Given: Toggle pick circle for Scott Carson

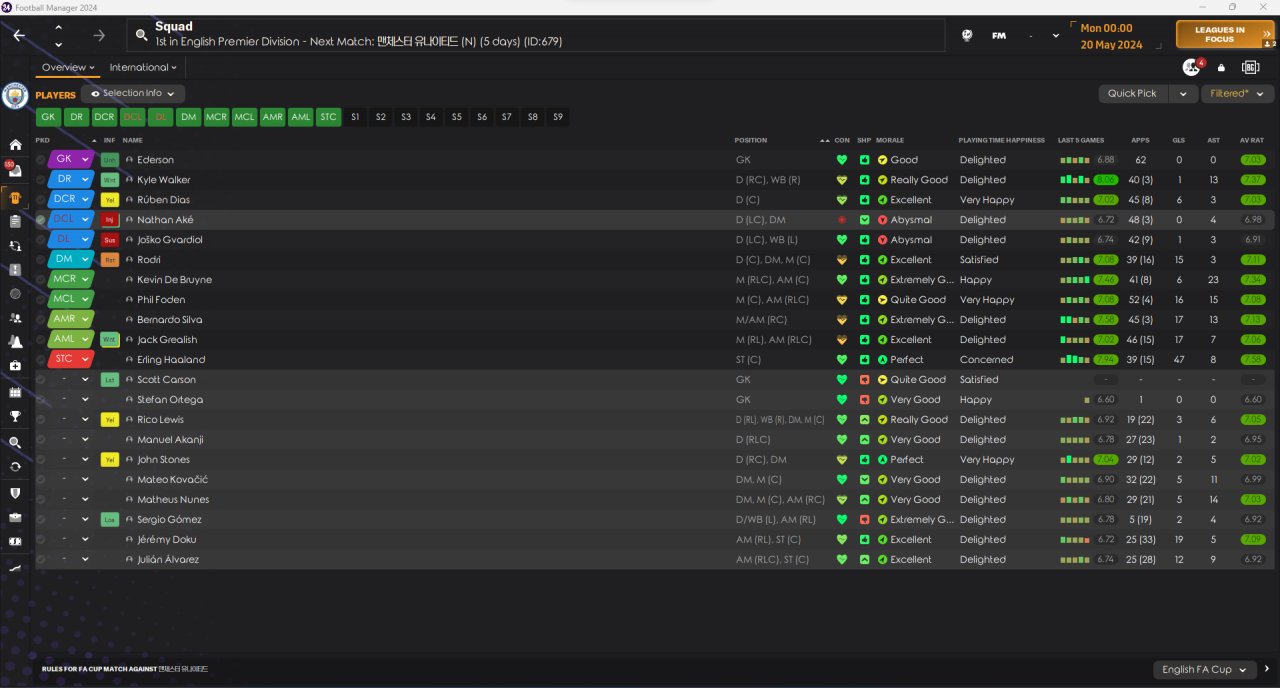Looking at the screenshot, I should point(41,380).
